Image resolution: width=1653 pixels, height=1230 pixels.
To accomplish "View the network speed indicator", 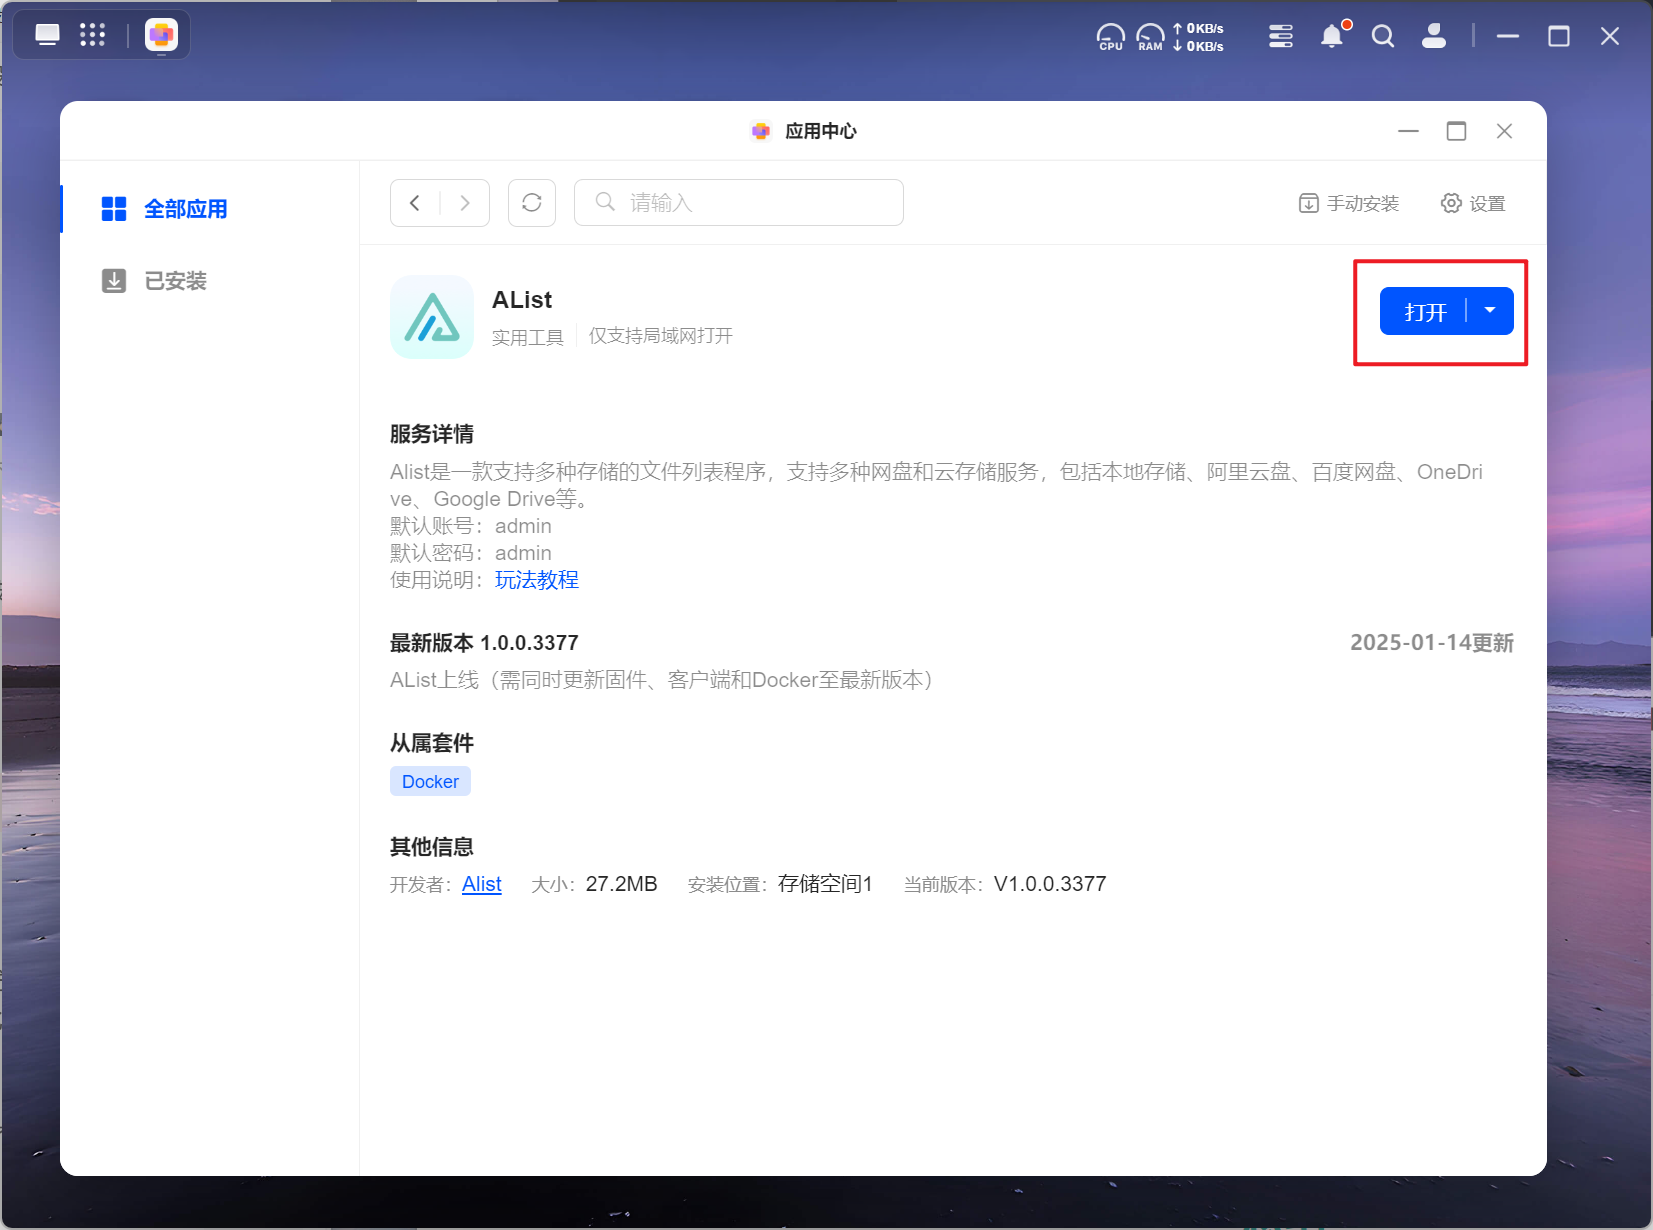I will [1198, 37].
